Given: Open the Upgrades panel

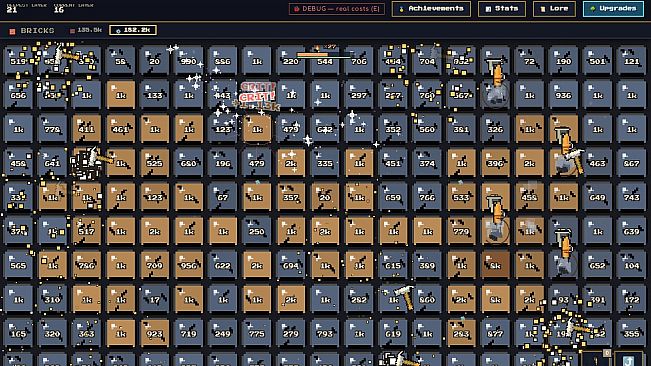Looking at the screenshot, I should coord(613,9).
